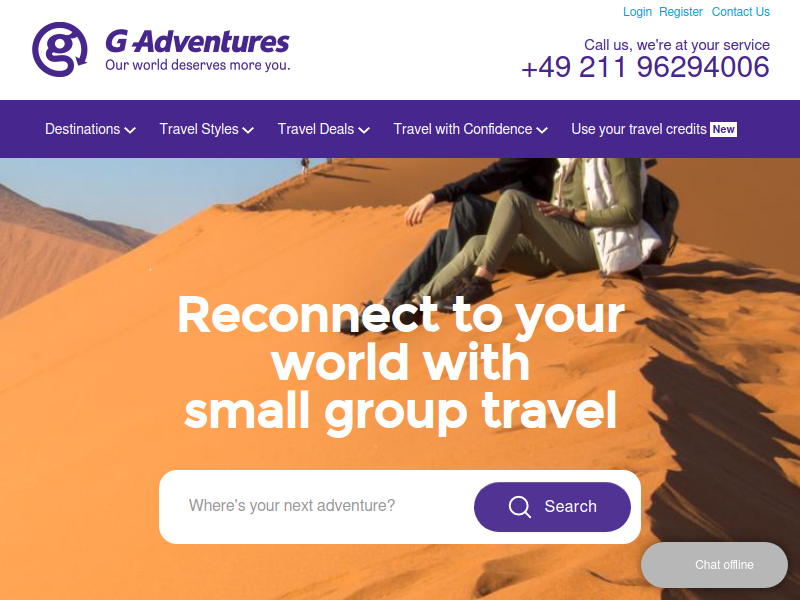The width and height of the screenshot is (800, 600).
Task: Click the G Adventures wordmark text logo
Action: point(197,42)
